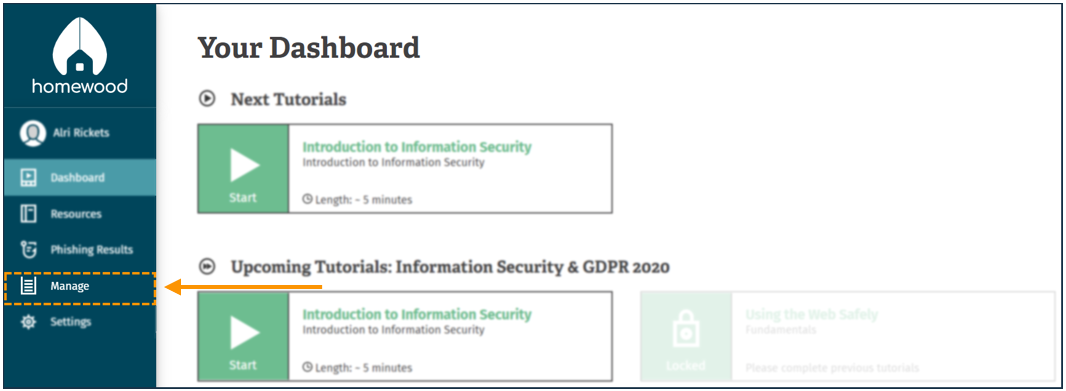The width and height of the screenshot is (1066, 391).
Task: Open the Resources menu item
Action: pos(80,214)
